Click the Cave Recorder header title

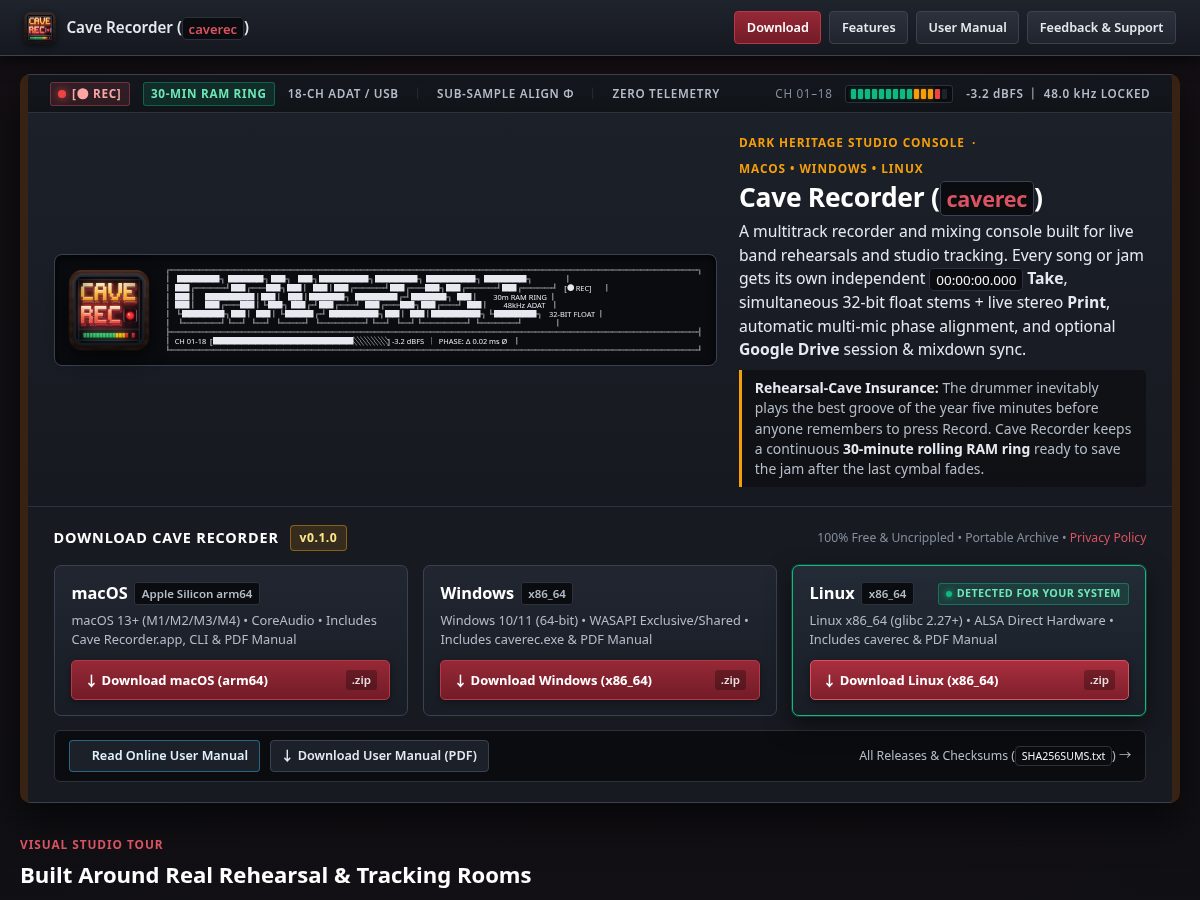pyautogui.click(x=158, y=27)
